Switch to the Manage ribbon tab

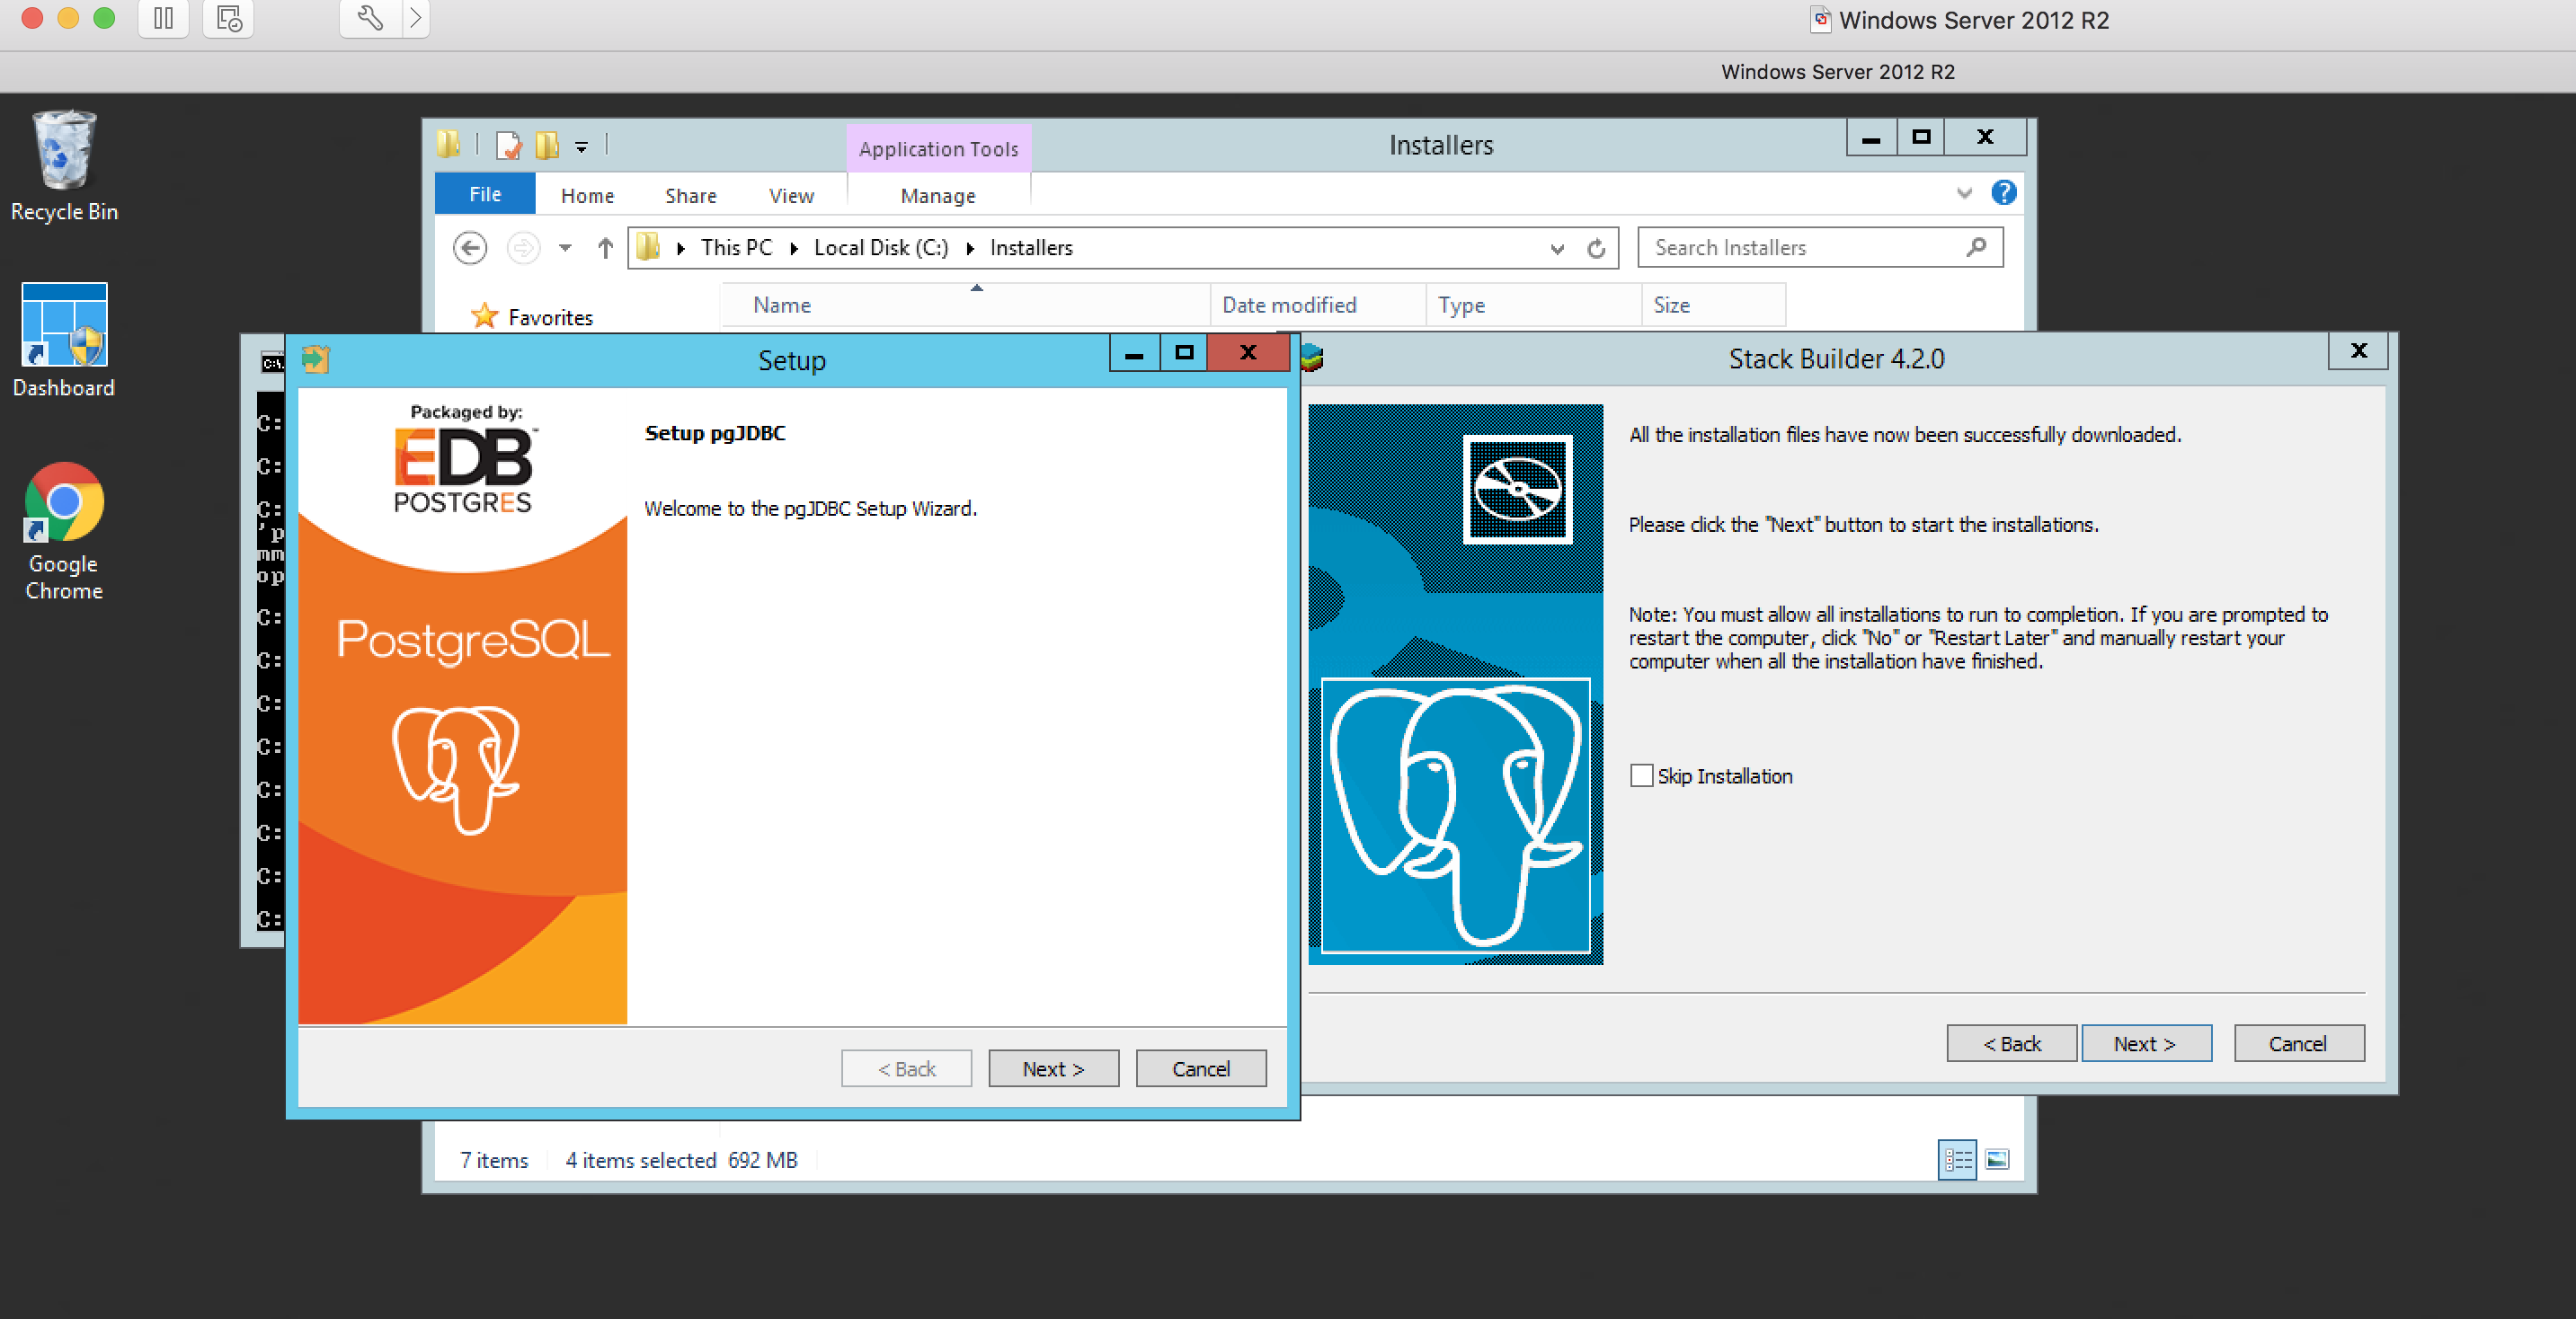[937, 196]
